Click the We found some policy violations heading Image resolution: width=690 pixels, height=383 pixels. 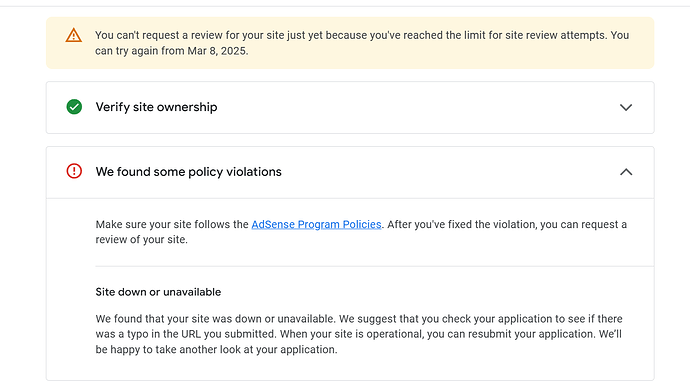pyautogui.click(x=188, y=172)
